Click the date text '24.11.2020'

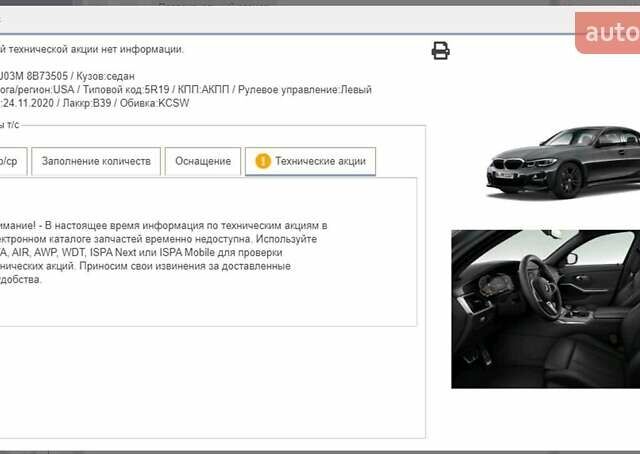tap(28, 103)
